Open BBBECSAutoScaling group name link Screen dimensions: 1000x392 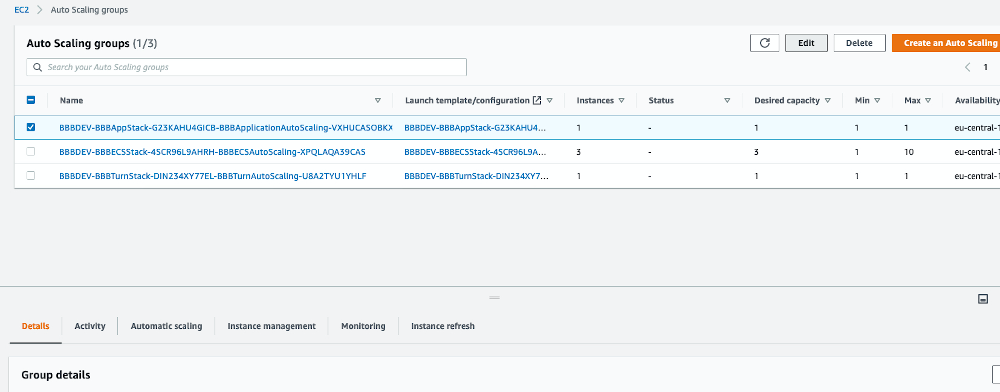click(212, 152)
